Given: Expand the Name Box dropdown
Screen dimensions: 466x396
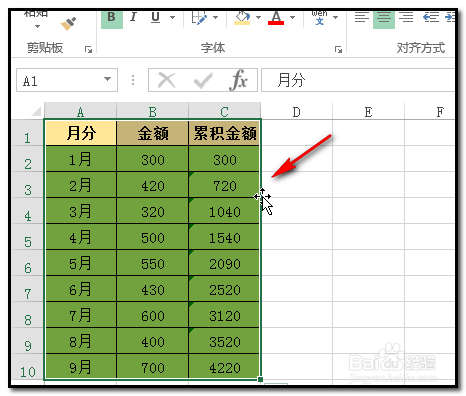Looking at the screenshot, I should 107,80.
